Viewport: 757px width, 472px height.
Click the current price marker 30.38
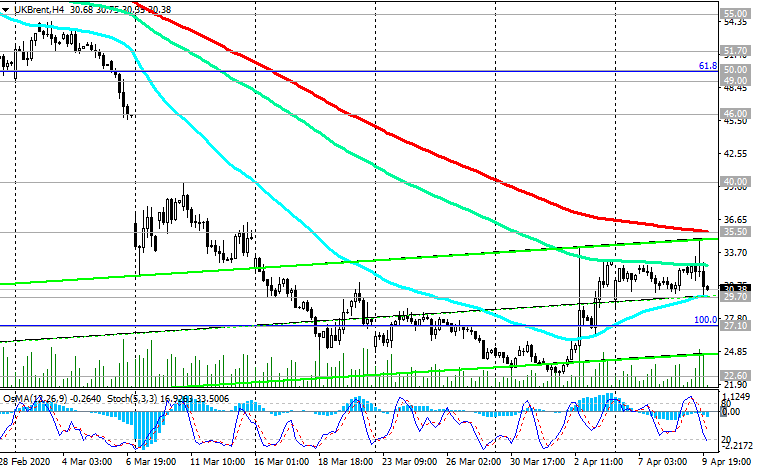735,288
